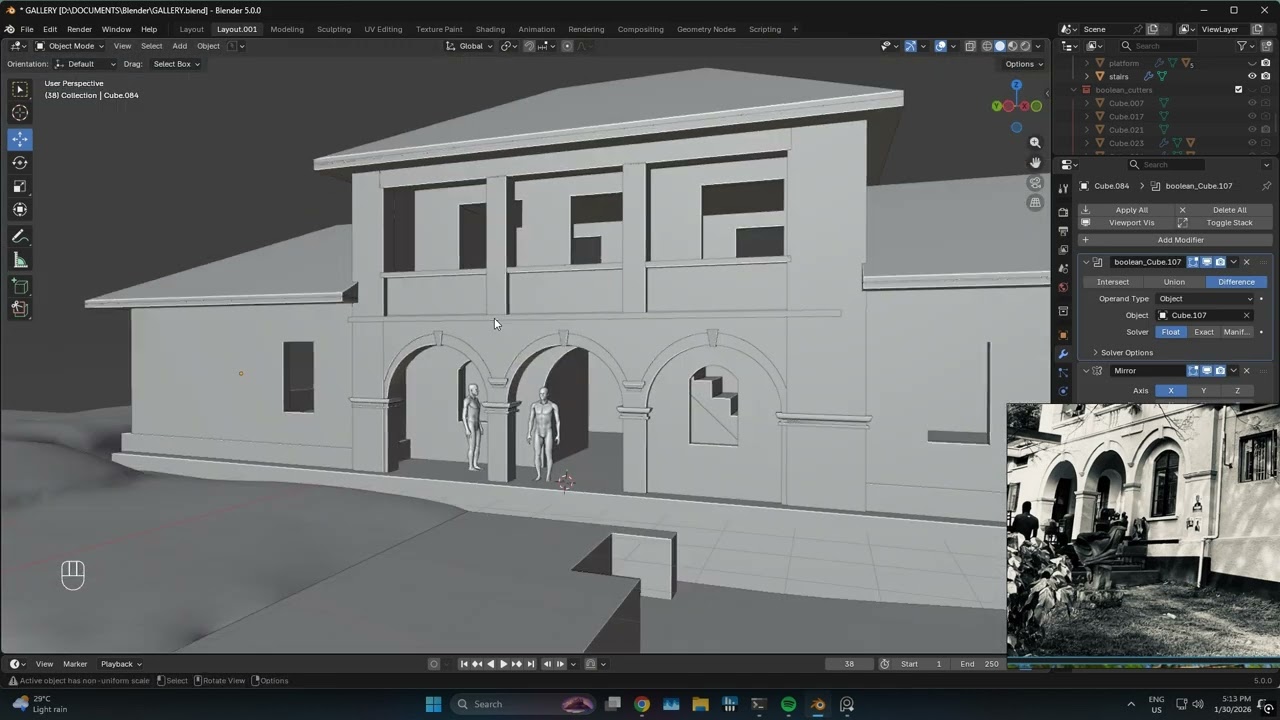The width and height of the screenshot is (1280, 720).
Task: Open the Modifiers wrench properties tab
Action: [1063, 354]
